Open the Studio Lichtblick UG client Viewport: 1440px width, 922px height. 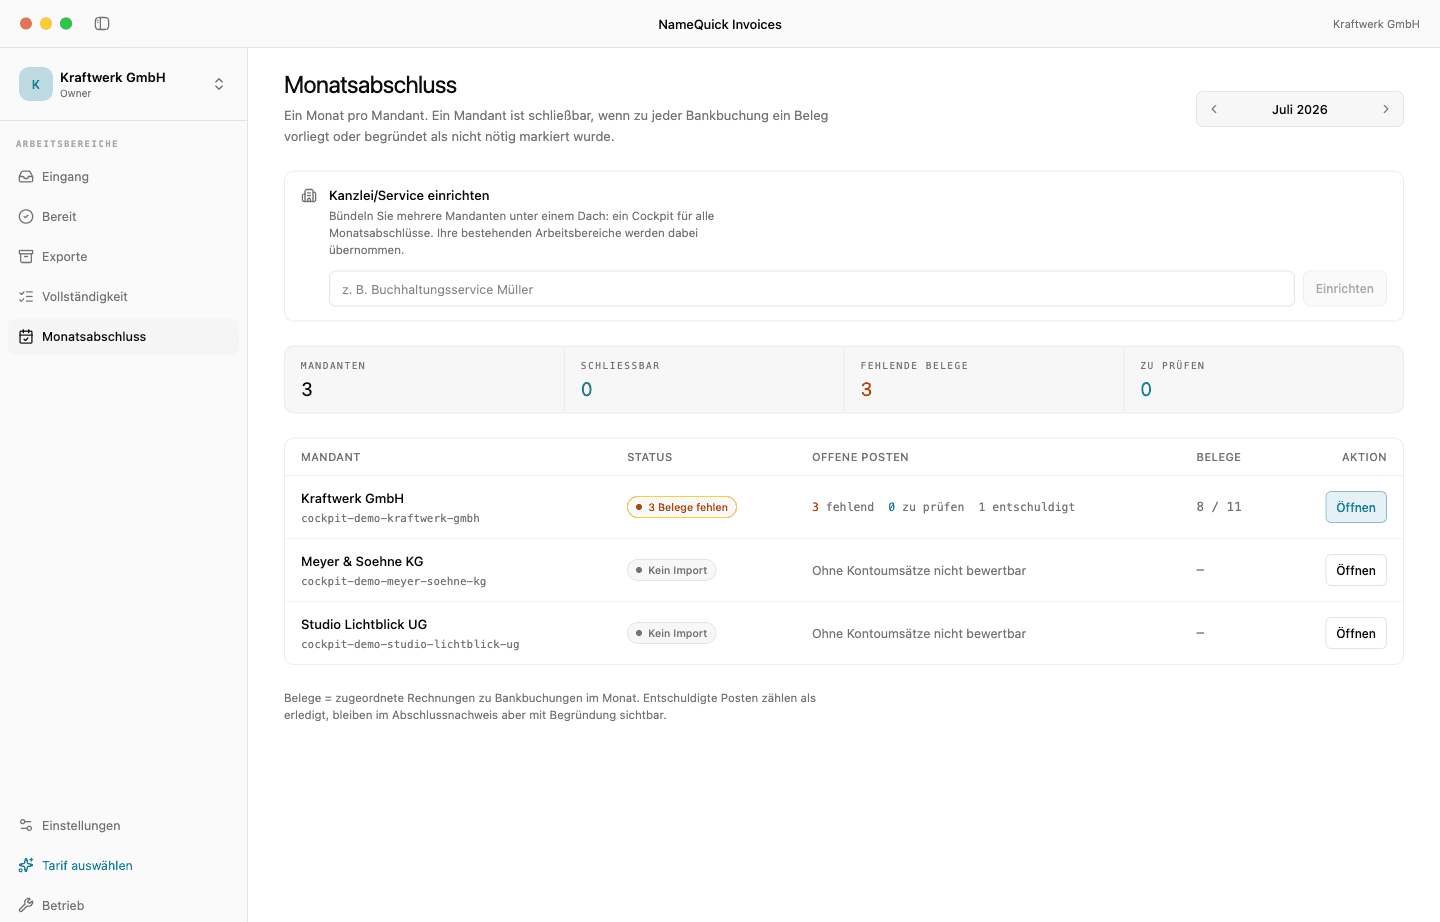(x=1356, y=633)
